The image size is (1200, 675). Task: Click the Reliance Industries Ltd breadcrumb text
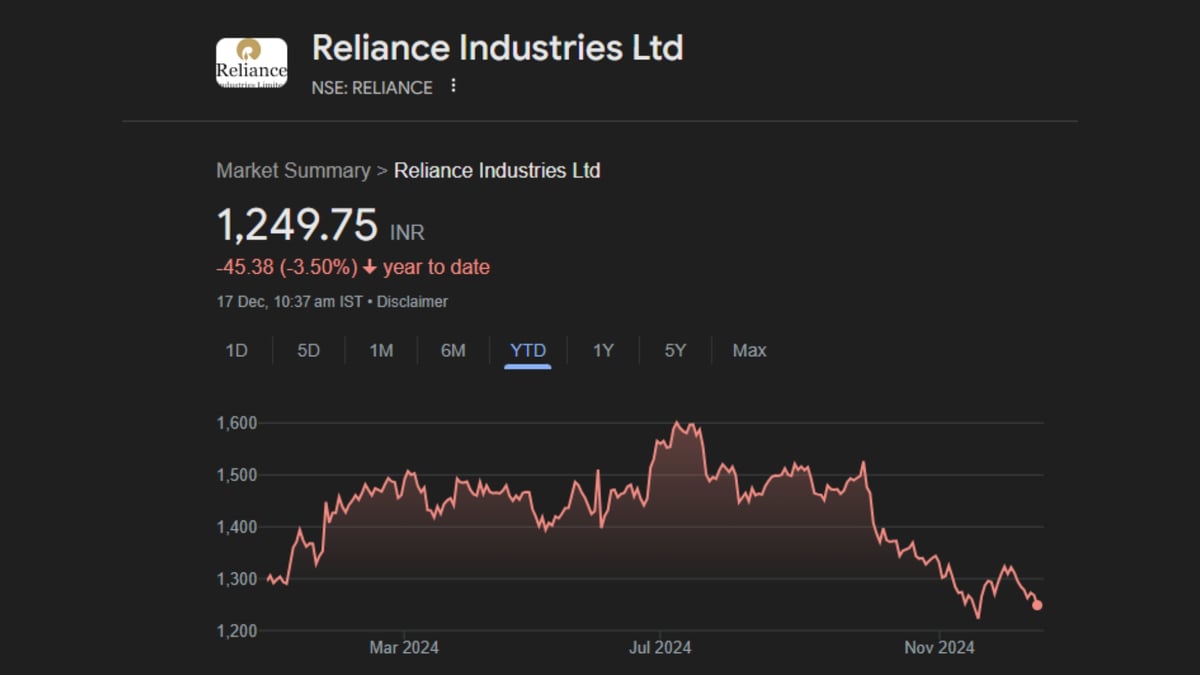coord(497,170)
